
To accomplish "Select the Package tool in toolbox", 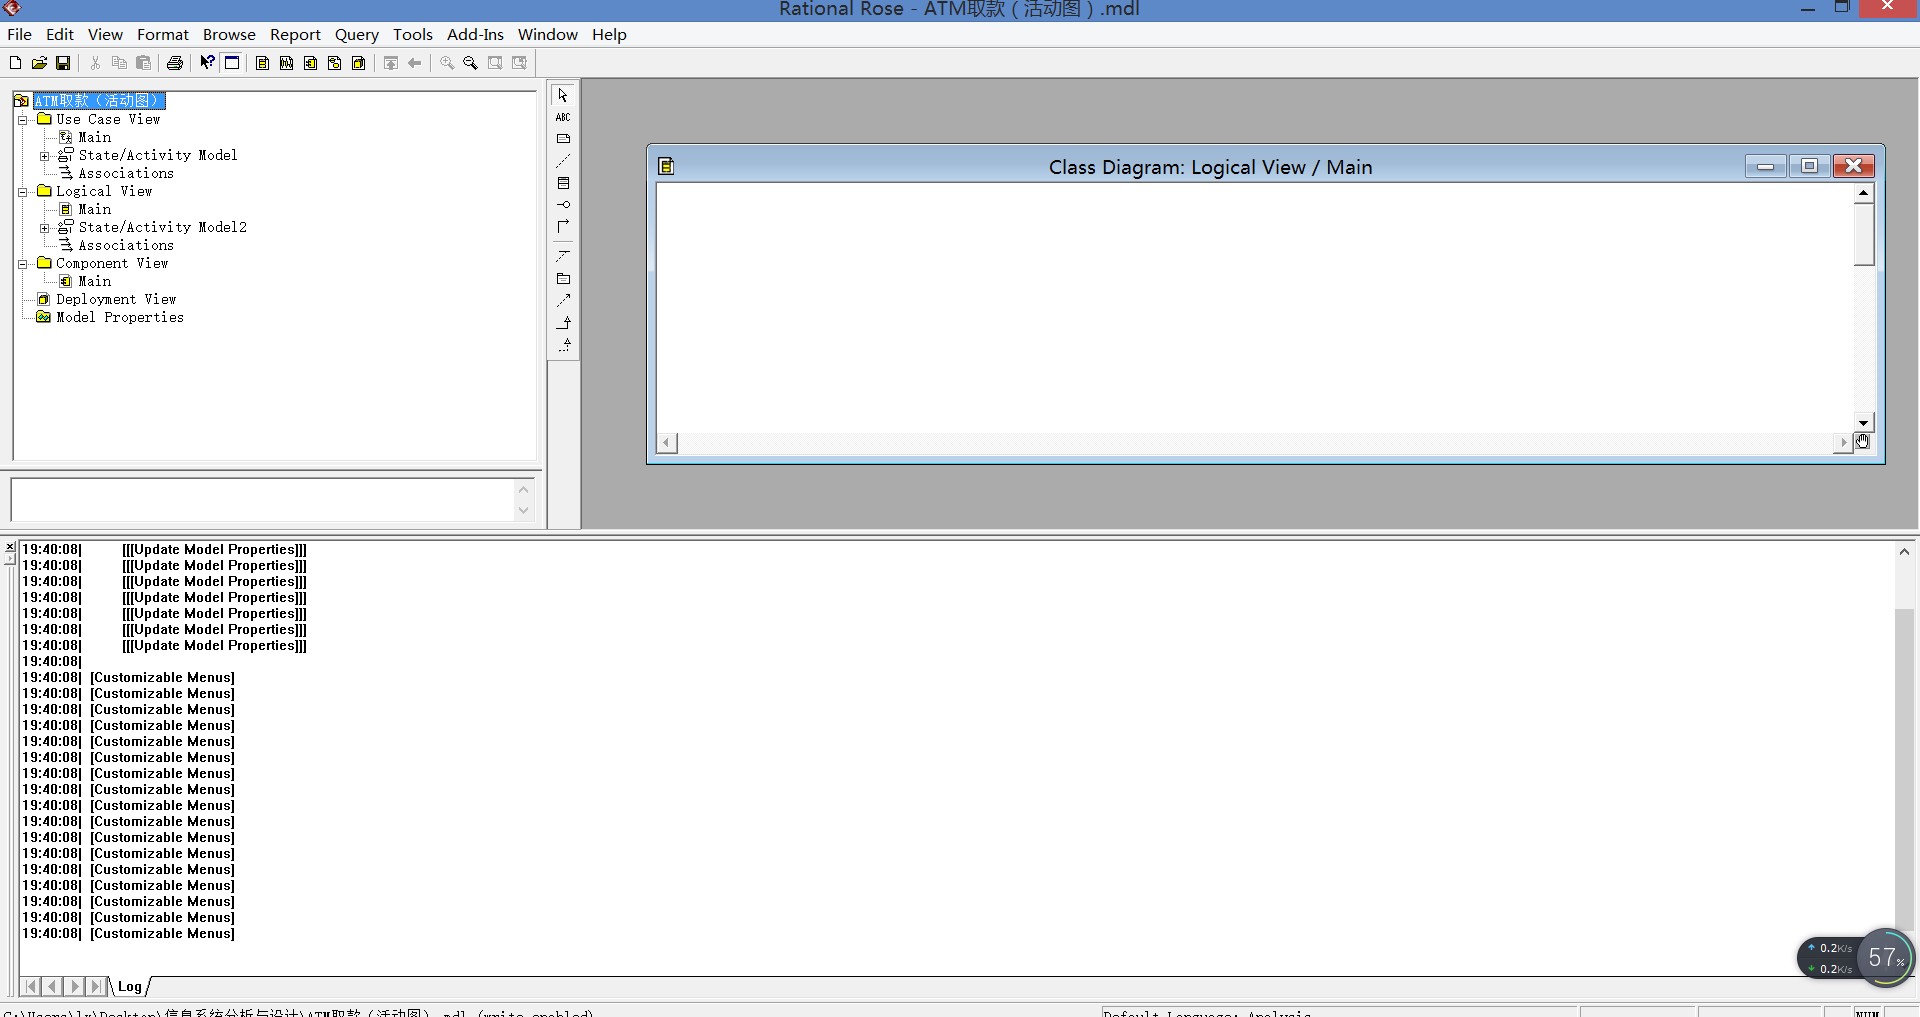I will pyautogui.click(x=564, y=279).
